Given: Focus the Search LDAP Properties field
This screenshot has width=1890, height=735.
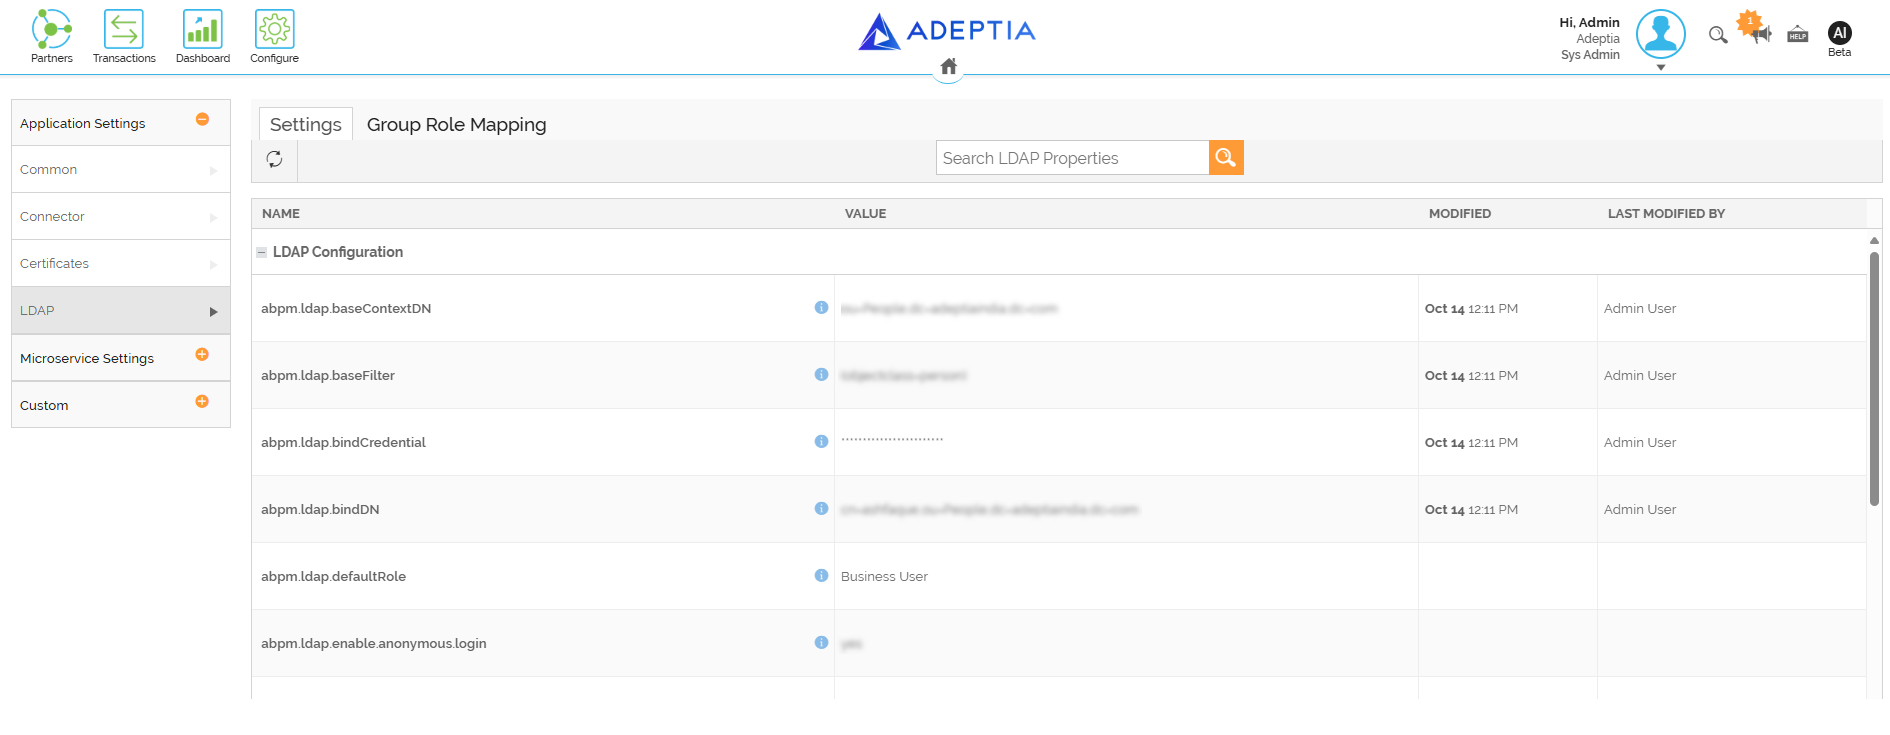Looking at the screenshot, I should 1072,158.
